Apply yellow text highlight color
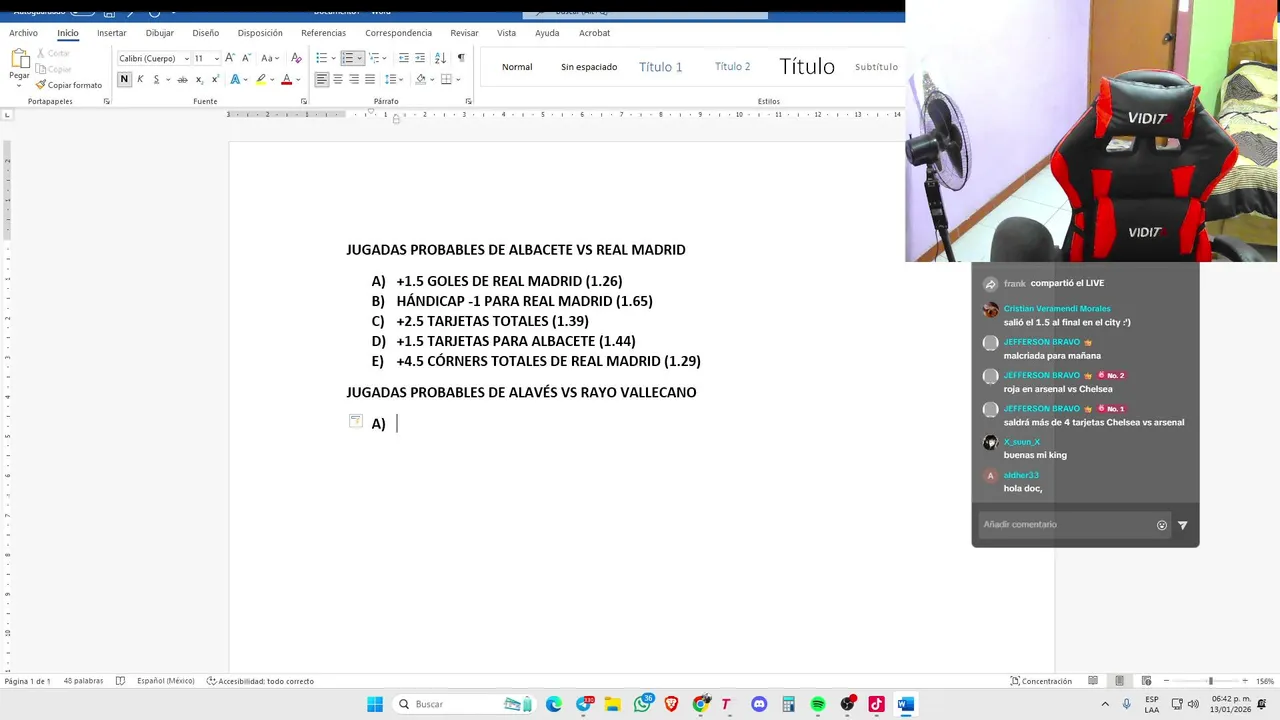 click(261, 79)
